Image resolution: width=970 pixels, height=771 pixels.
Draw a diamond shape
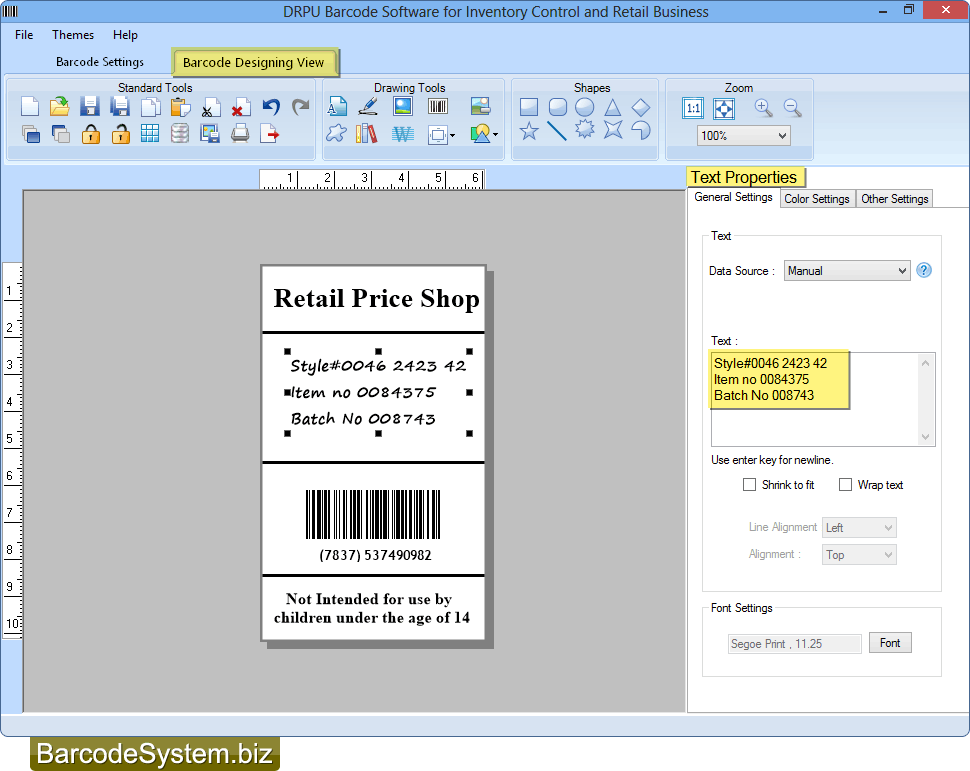click(x=641, y=107)
